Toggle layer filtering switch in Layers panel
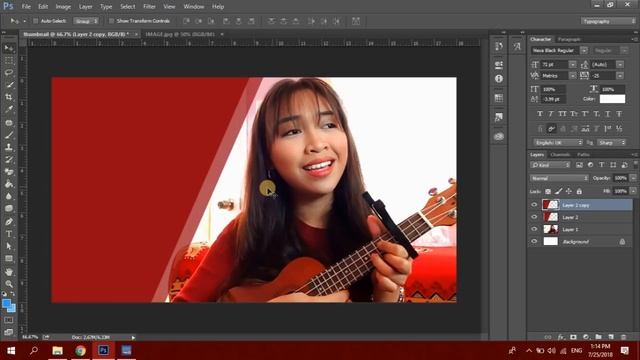 635,164
